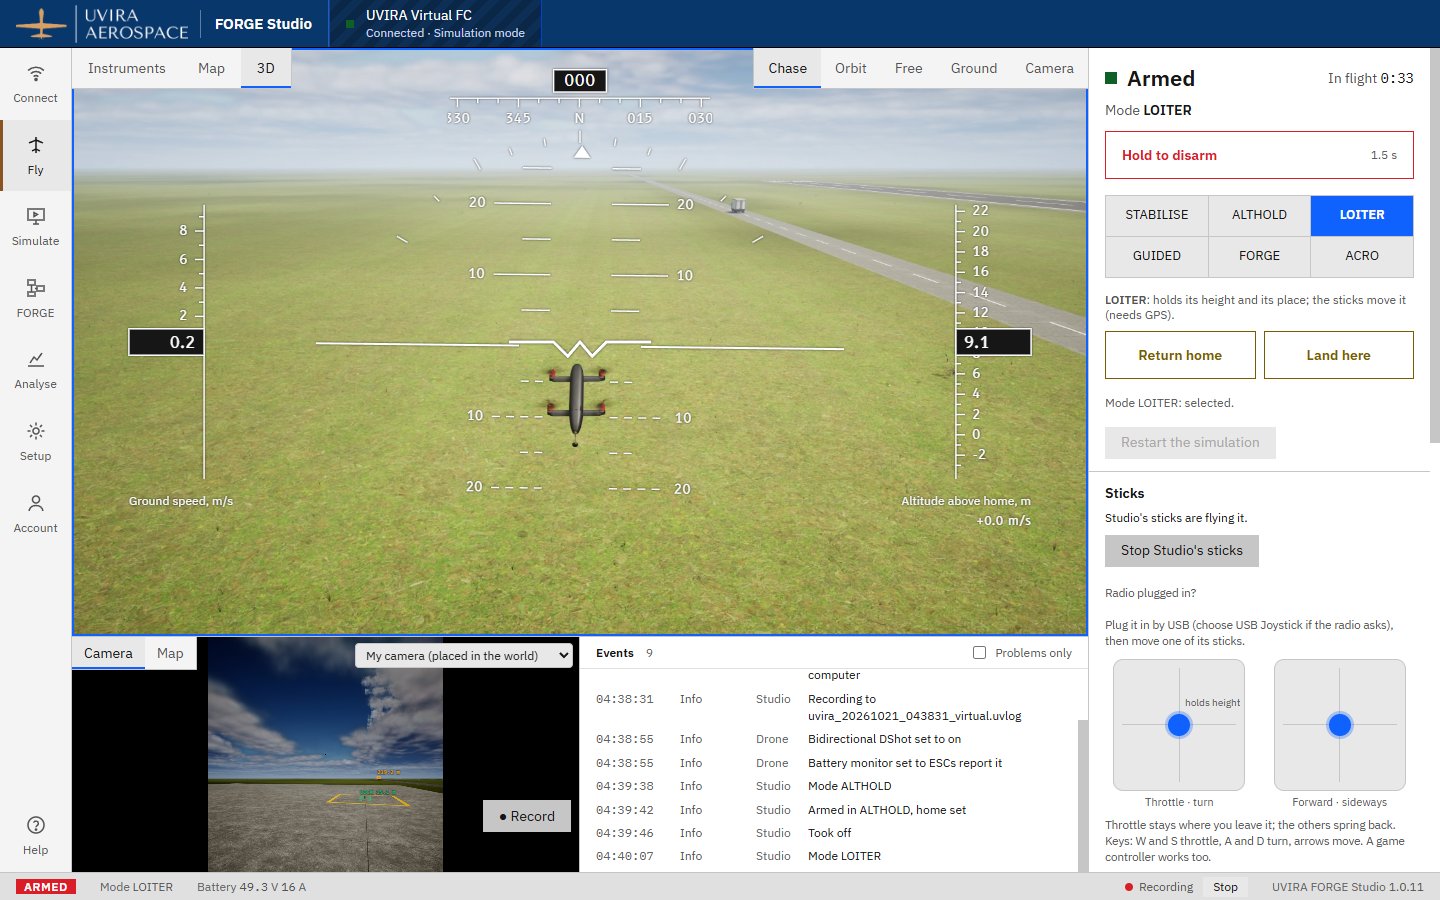
Task: Open the FORGE sidebar icon
Action: click(x=36, y=299)
